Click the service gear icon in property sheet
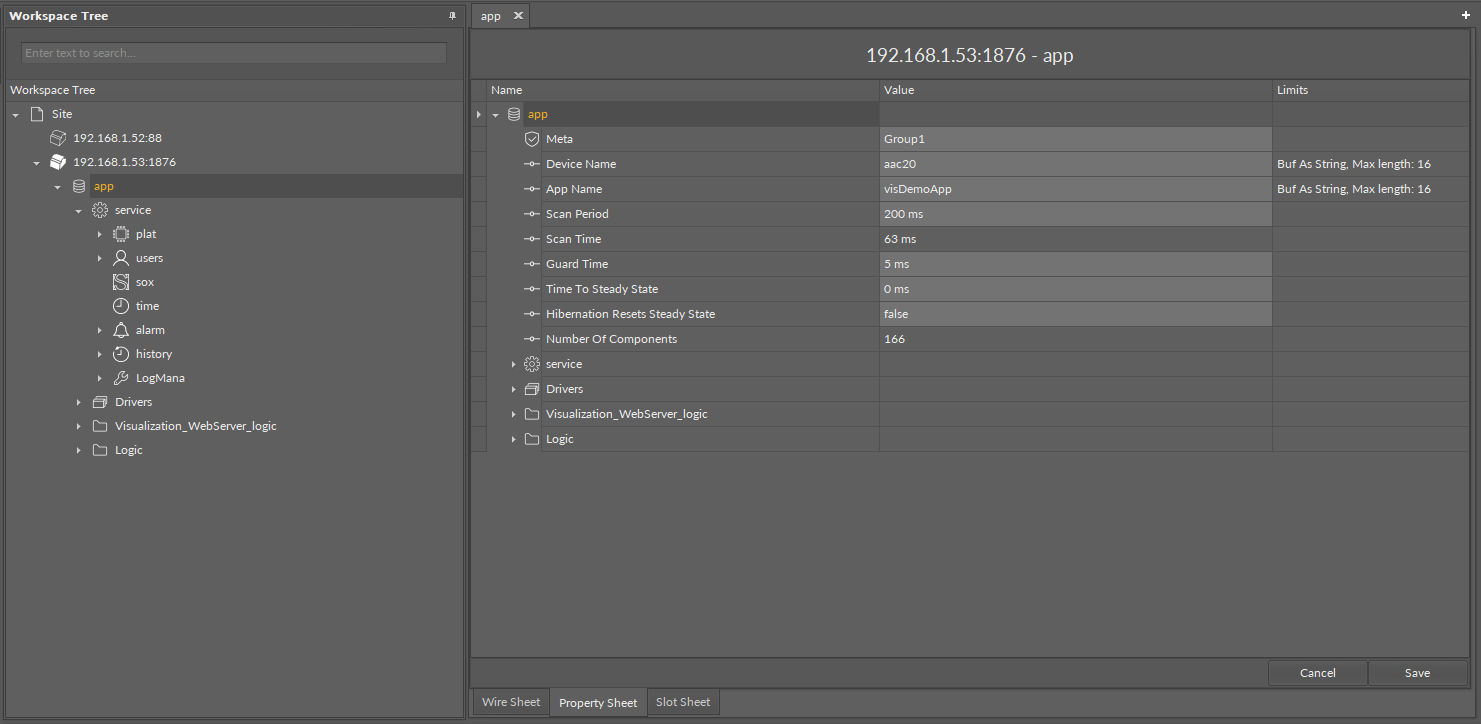Screen dimensions: 1481x724 click(532, 364)
